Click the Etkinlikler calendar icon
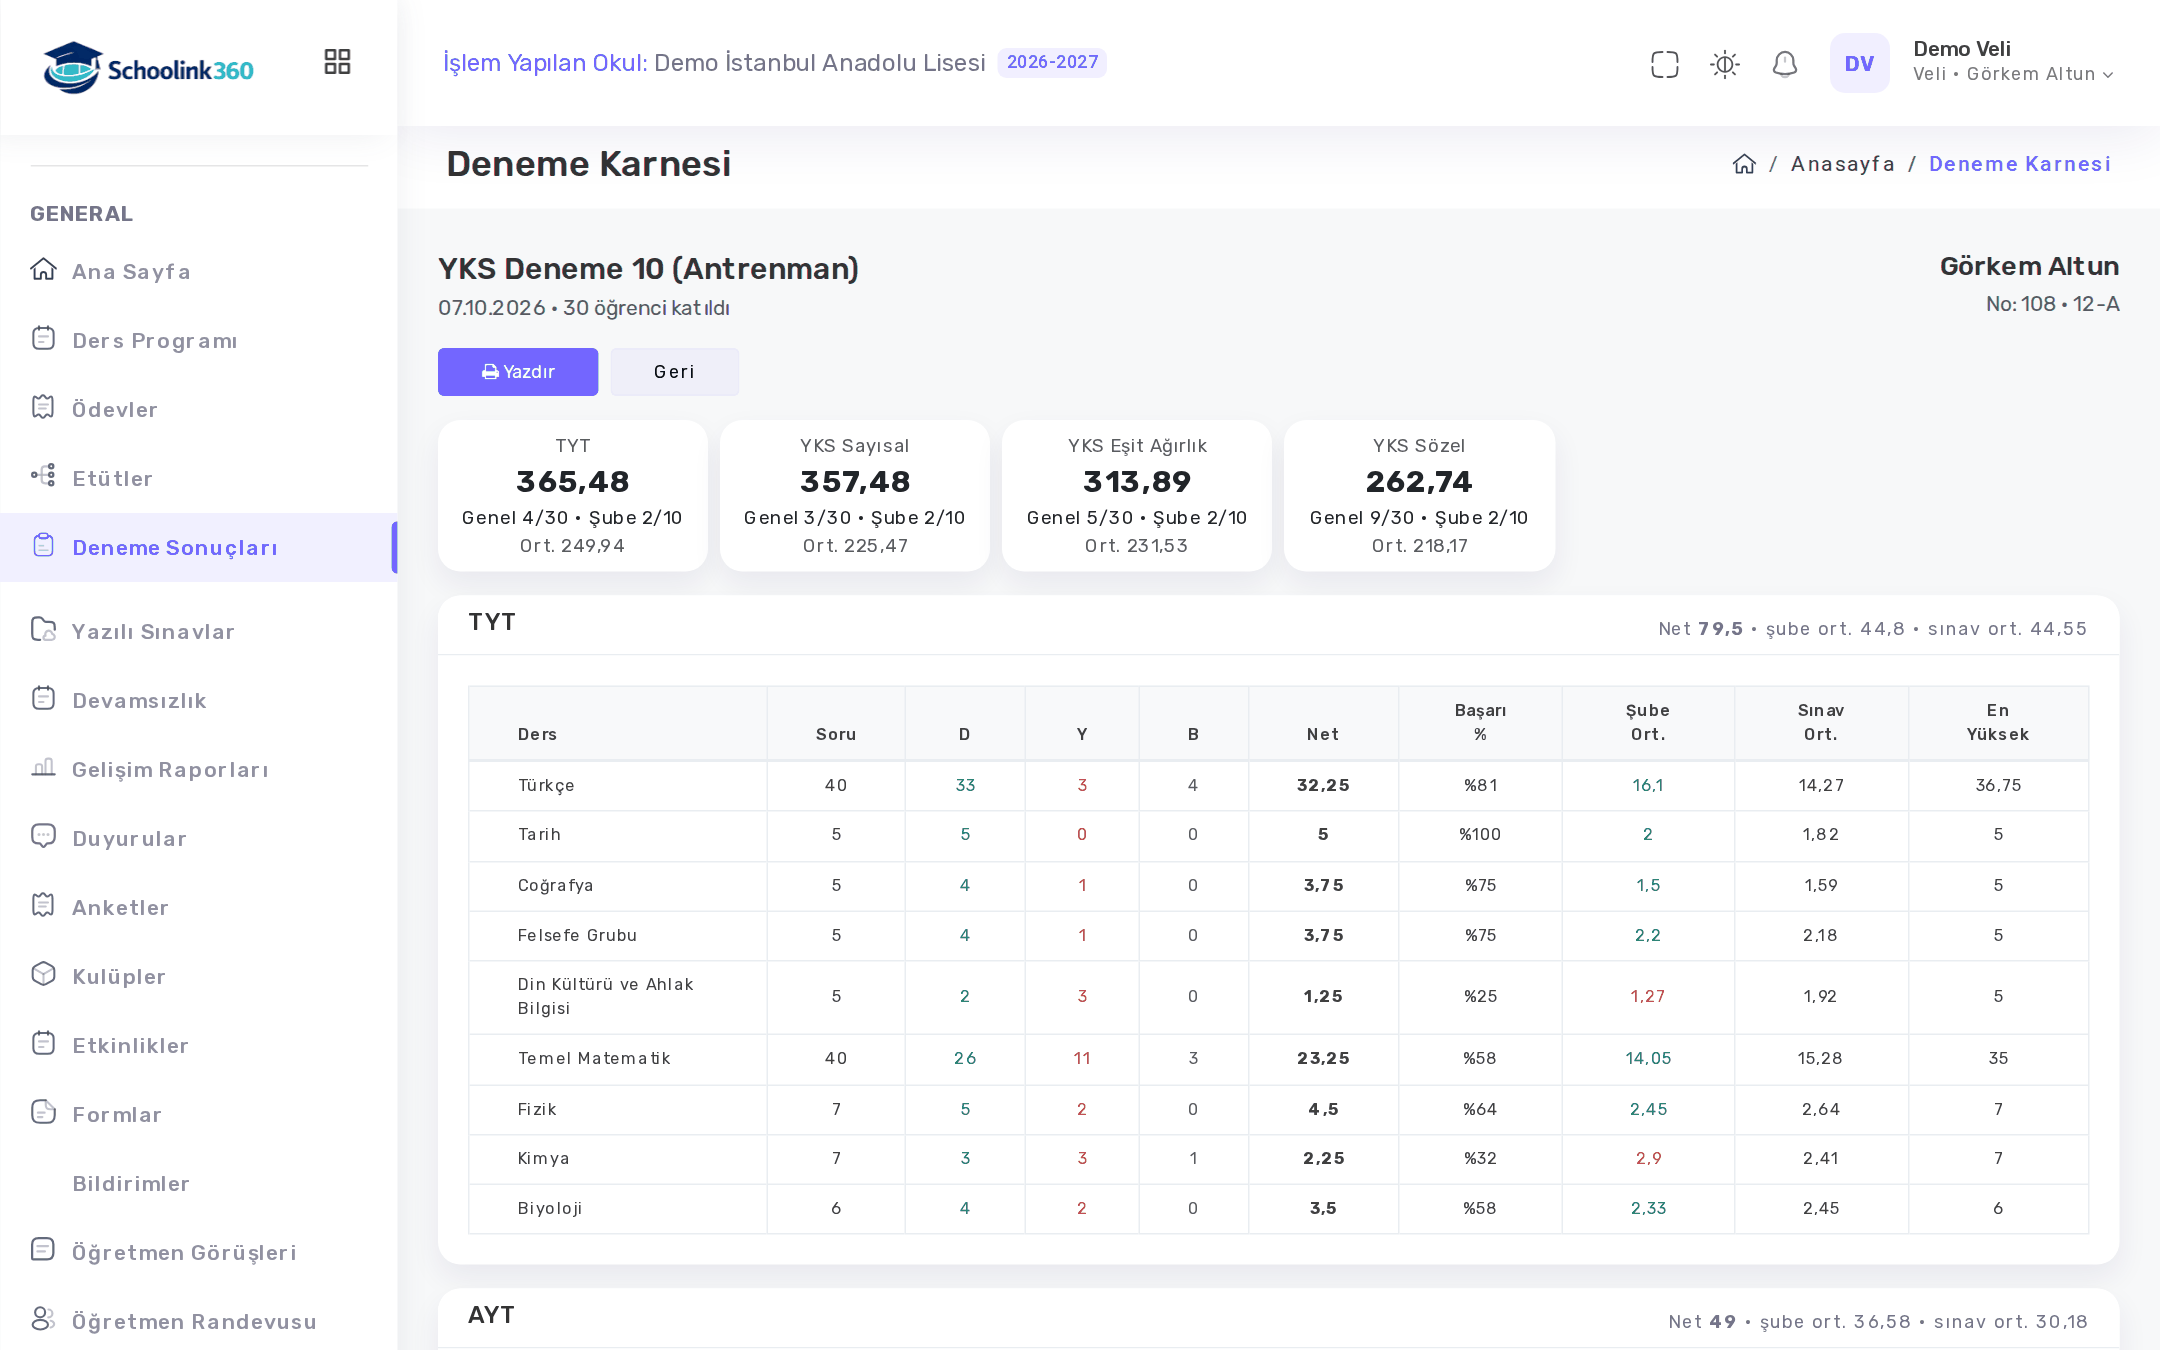The width and height of the screenshot is (2160, 1350). tap(43, 1043)
